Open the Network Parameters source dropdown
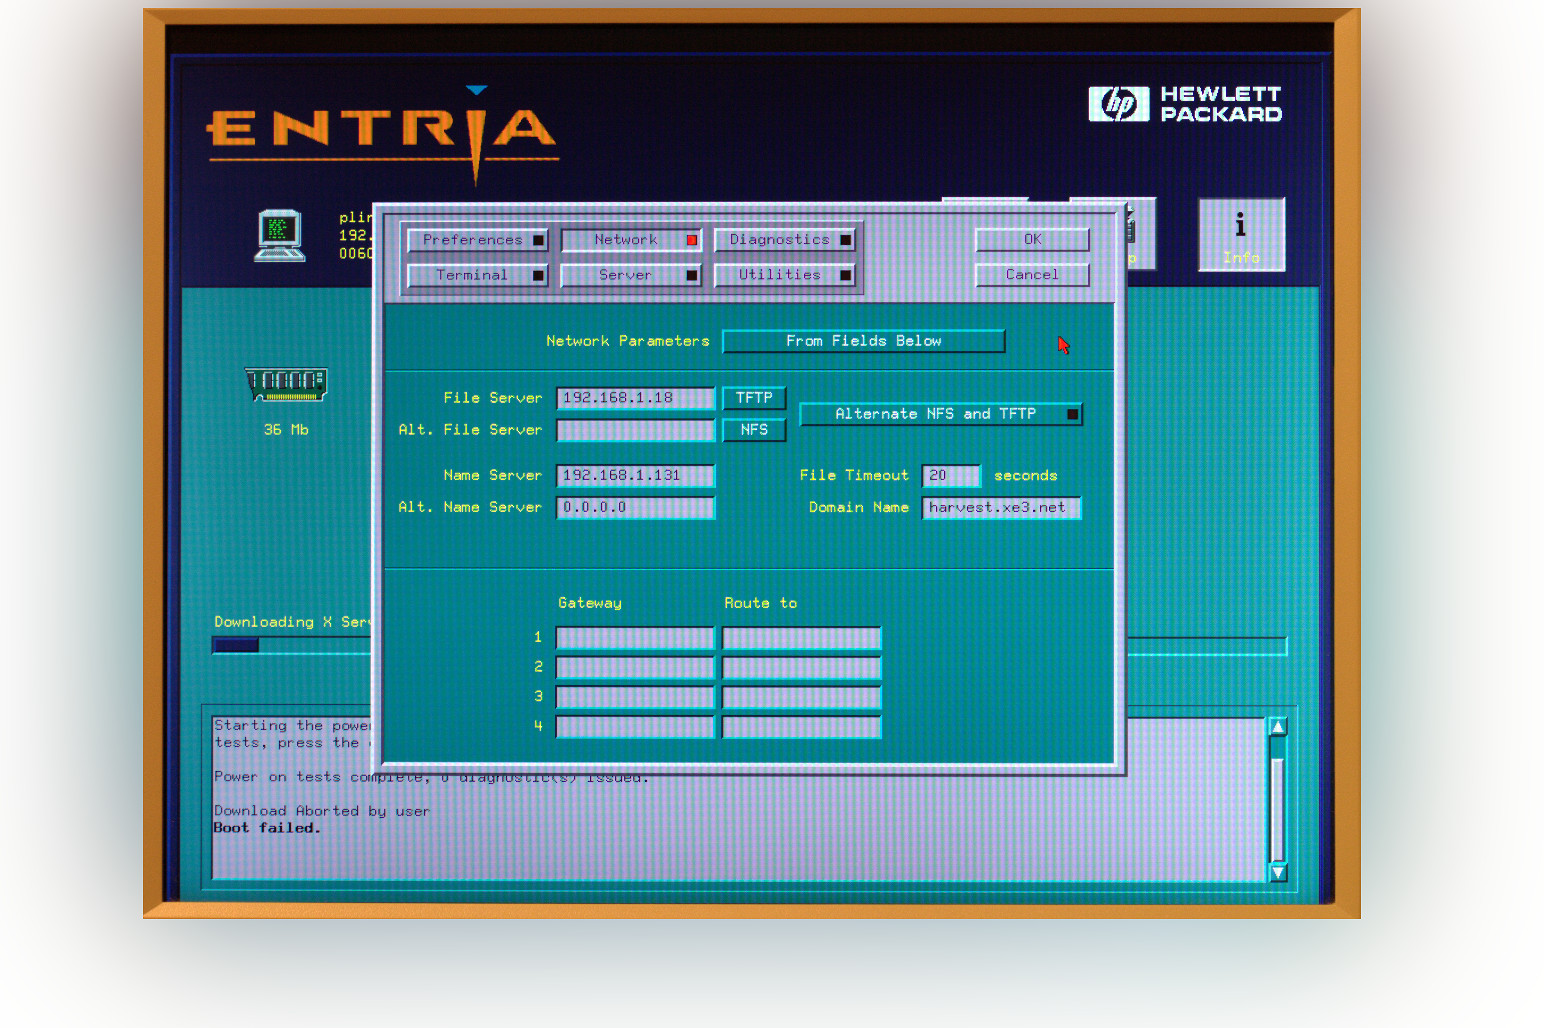This screenshot has height=1028, width=1544. point(863,341)
